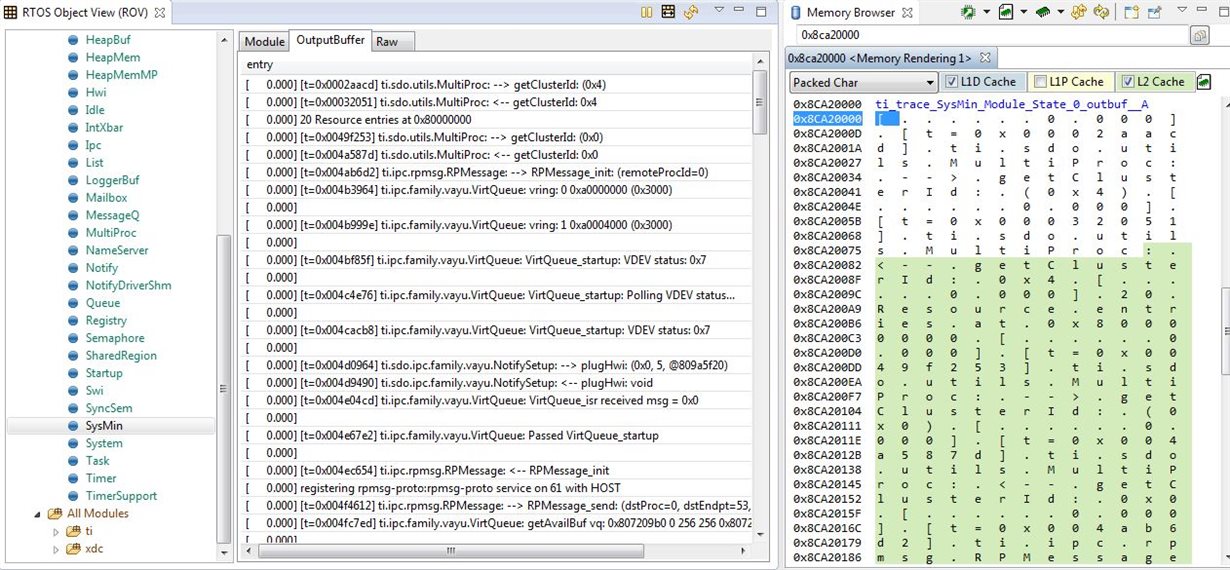The height and width of the screenshot is (570, 1230).
Task: Select HeapBuf module in the tree
Action: (x=108, y=40)
